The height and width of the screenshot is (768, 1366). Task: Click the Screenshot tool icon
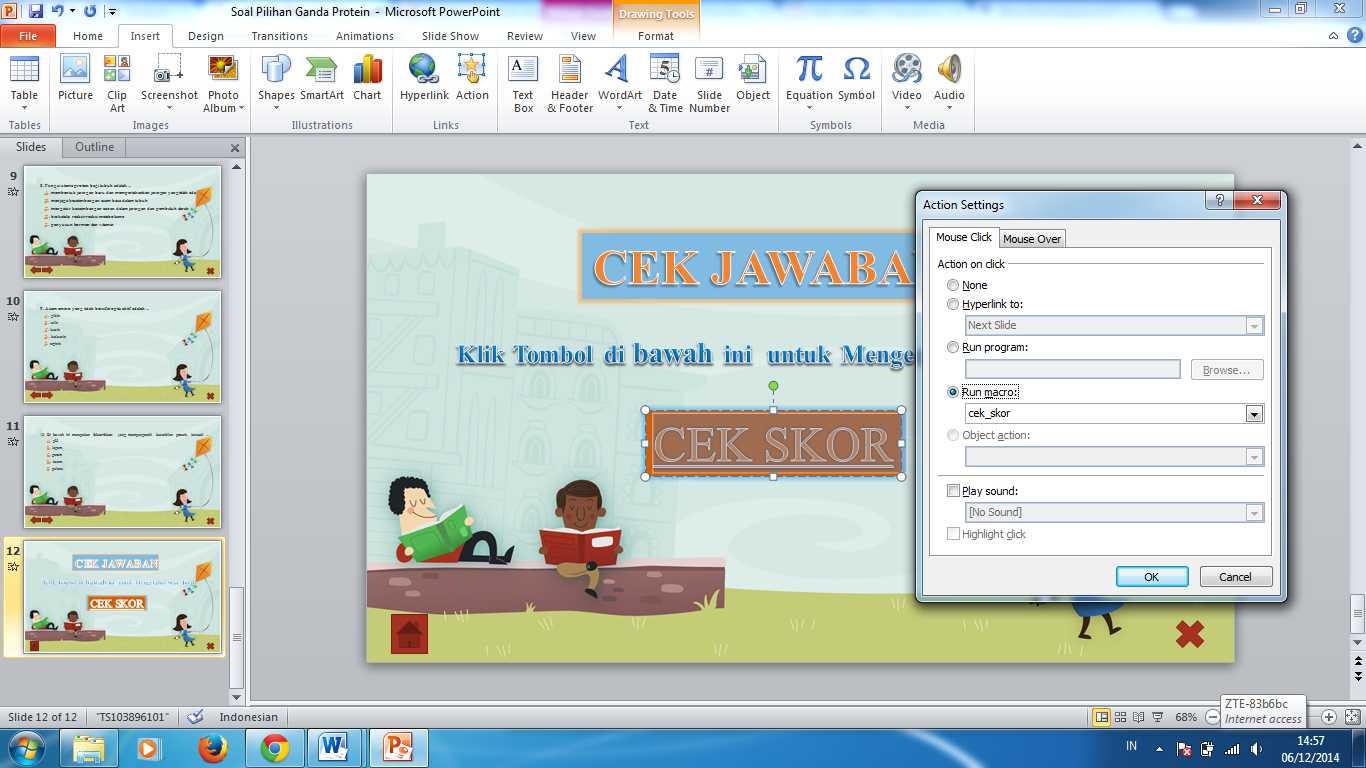[x=169, y=70]
